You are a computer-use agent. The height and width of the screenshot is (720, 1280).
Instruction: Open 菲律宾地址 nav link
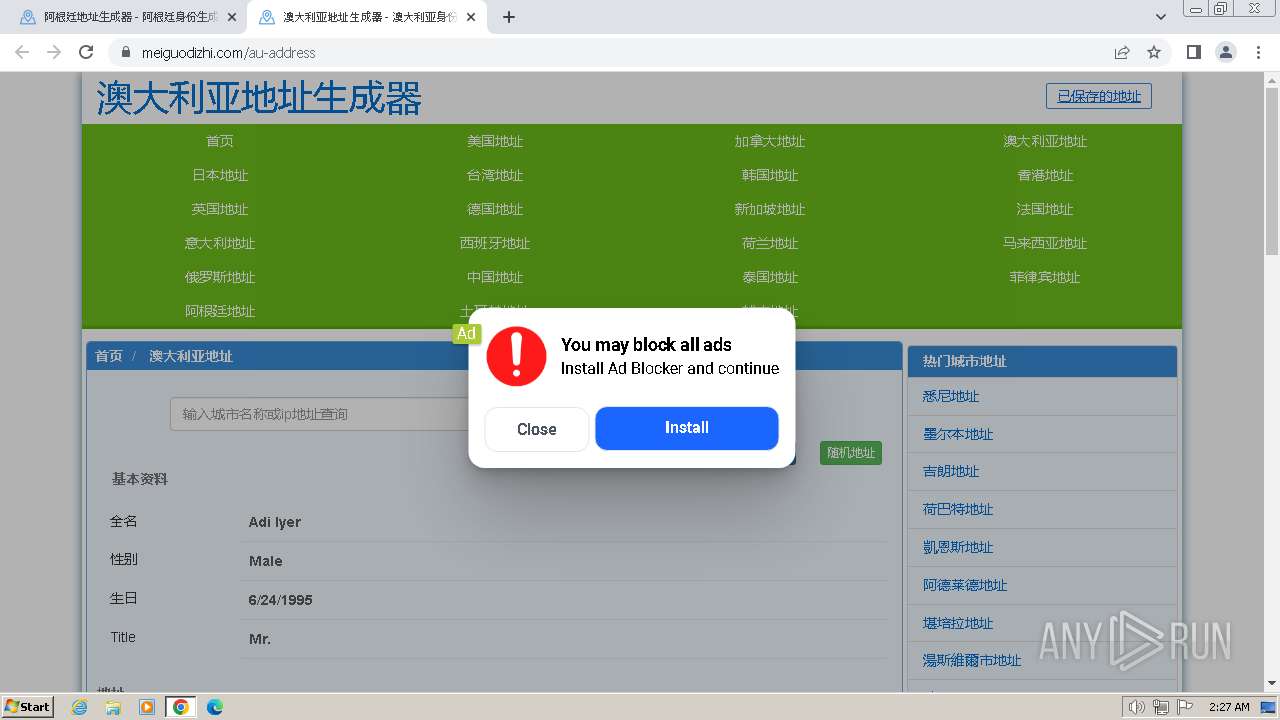1045,277
